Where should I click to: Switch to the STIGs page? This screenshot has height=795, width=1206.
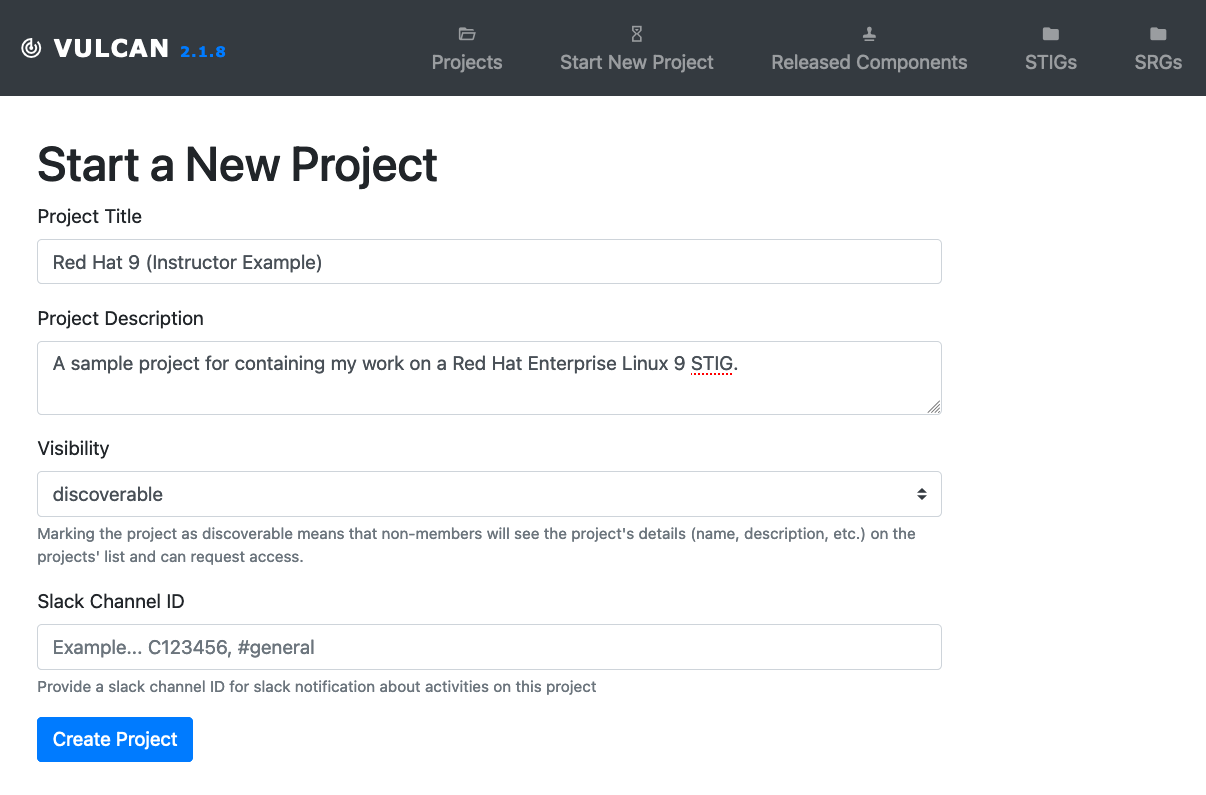point(1050,62)
